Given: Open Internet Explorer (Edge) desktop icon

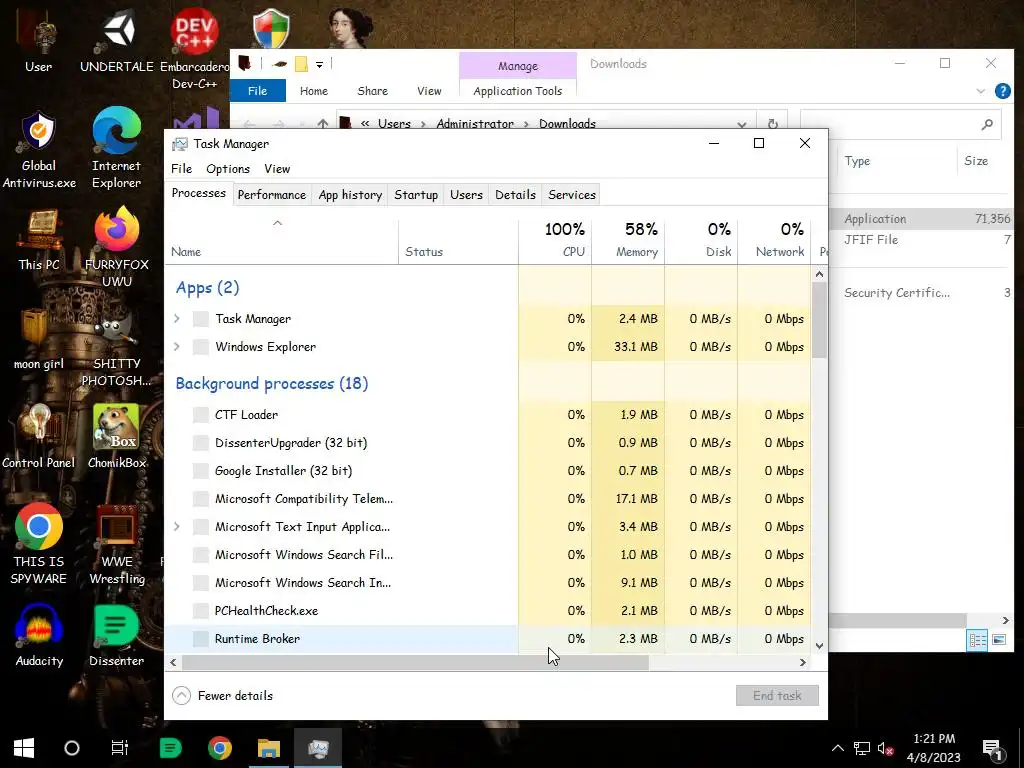Looking at the screenshot, I should pyautogui.click(x=116, y=148).
